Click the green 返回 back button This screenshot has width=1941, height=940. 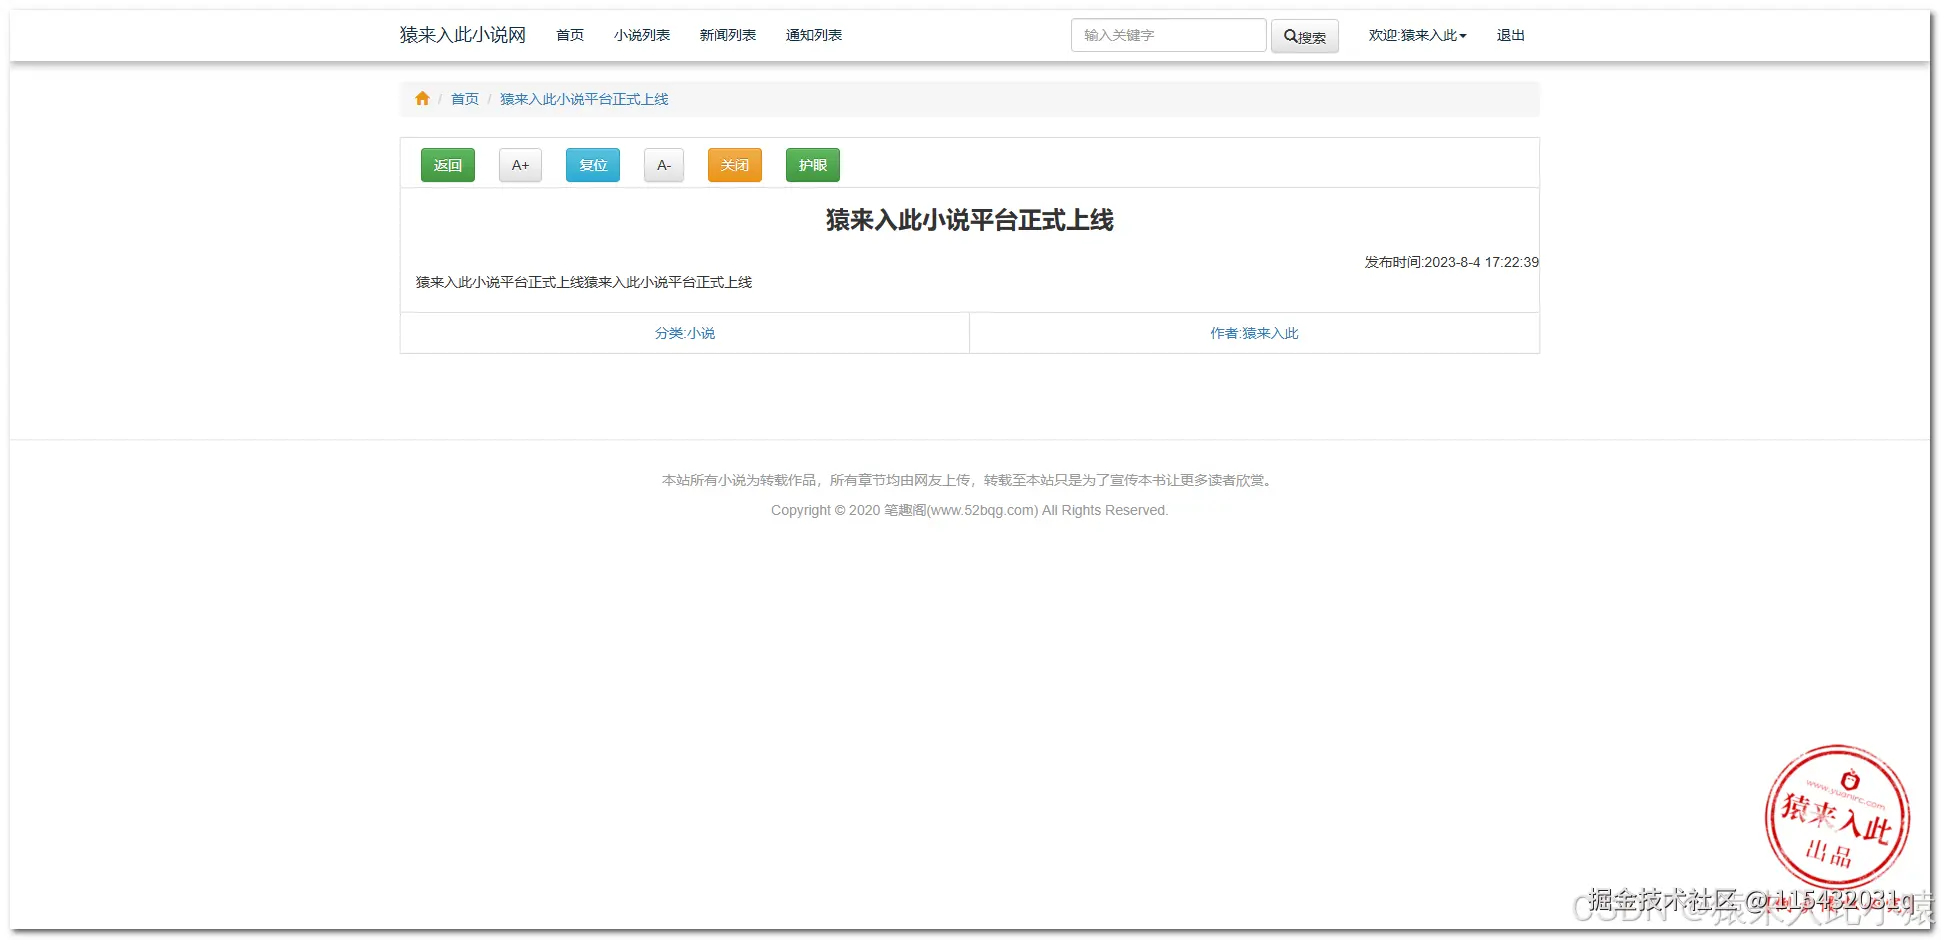[447, 164]
